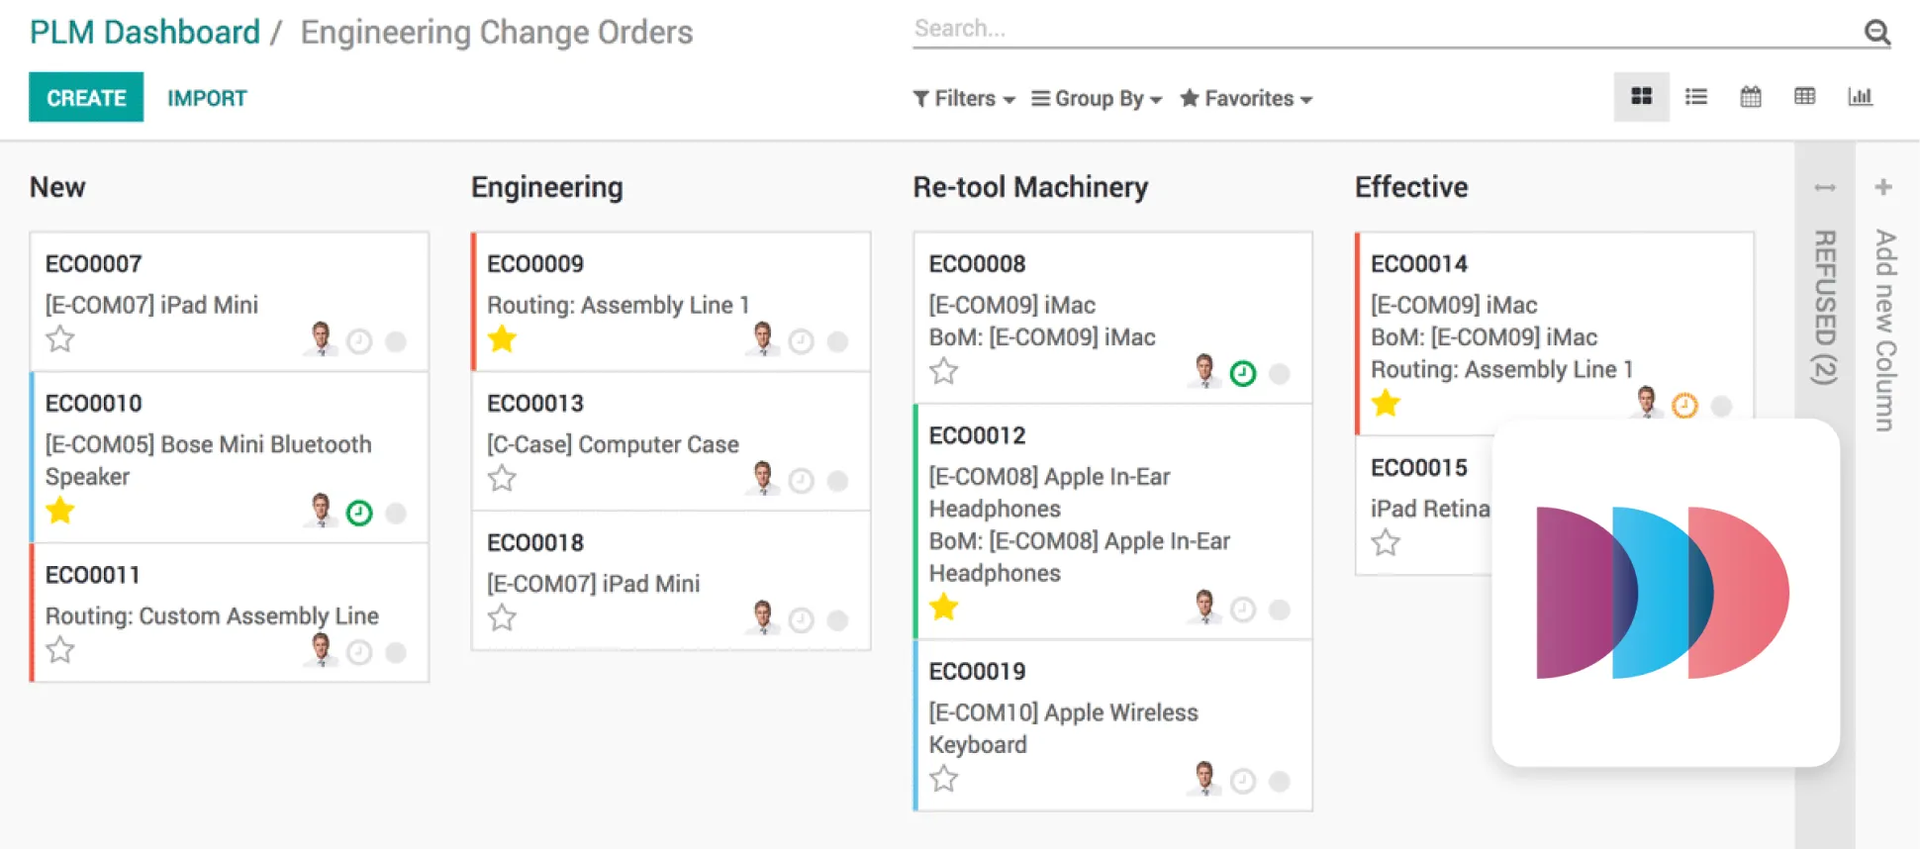The height and width of the screenshot is (849, 1920).
Task: Click the user avatar on ECO0019
Action: pos(1205,778)
